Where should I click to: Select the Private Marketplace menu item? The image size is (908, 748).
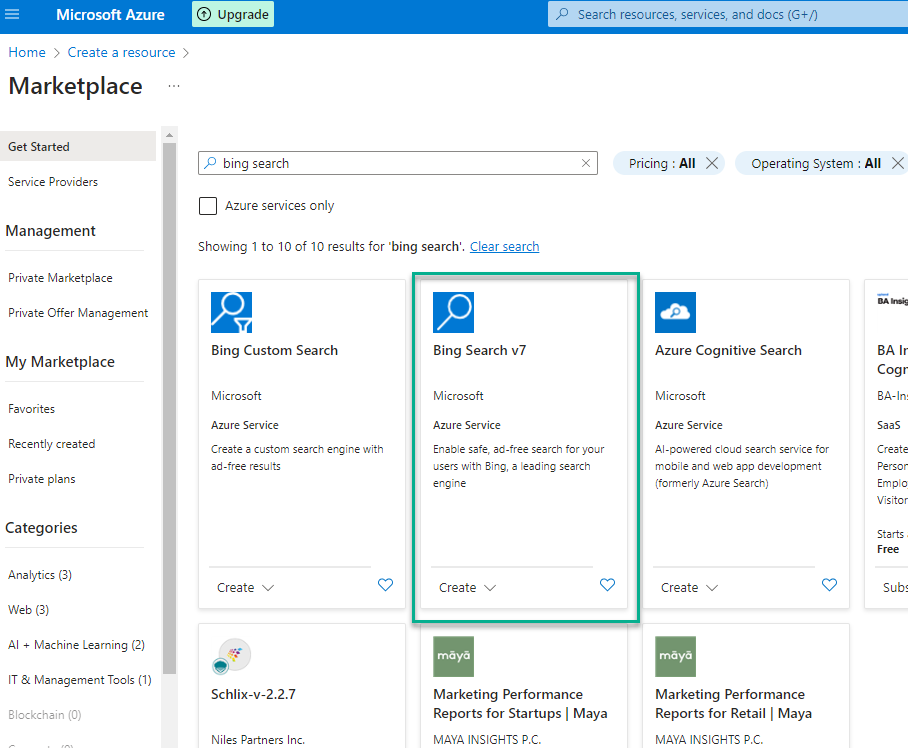pyautogui.click(x=60, y=278)
